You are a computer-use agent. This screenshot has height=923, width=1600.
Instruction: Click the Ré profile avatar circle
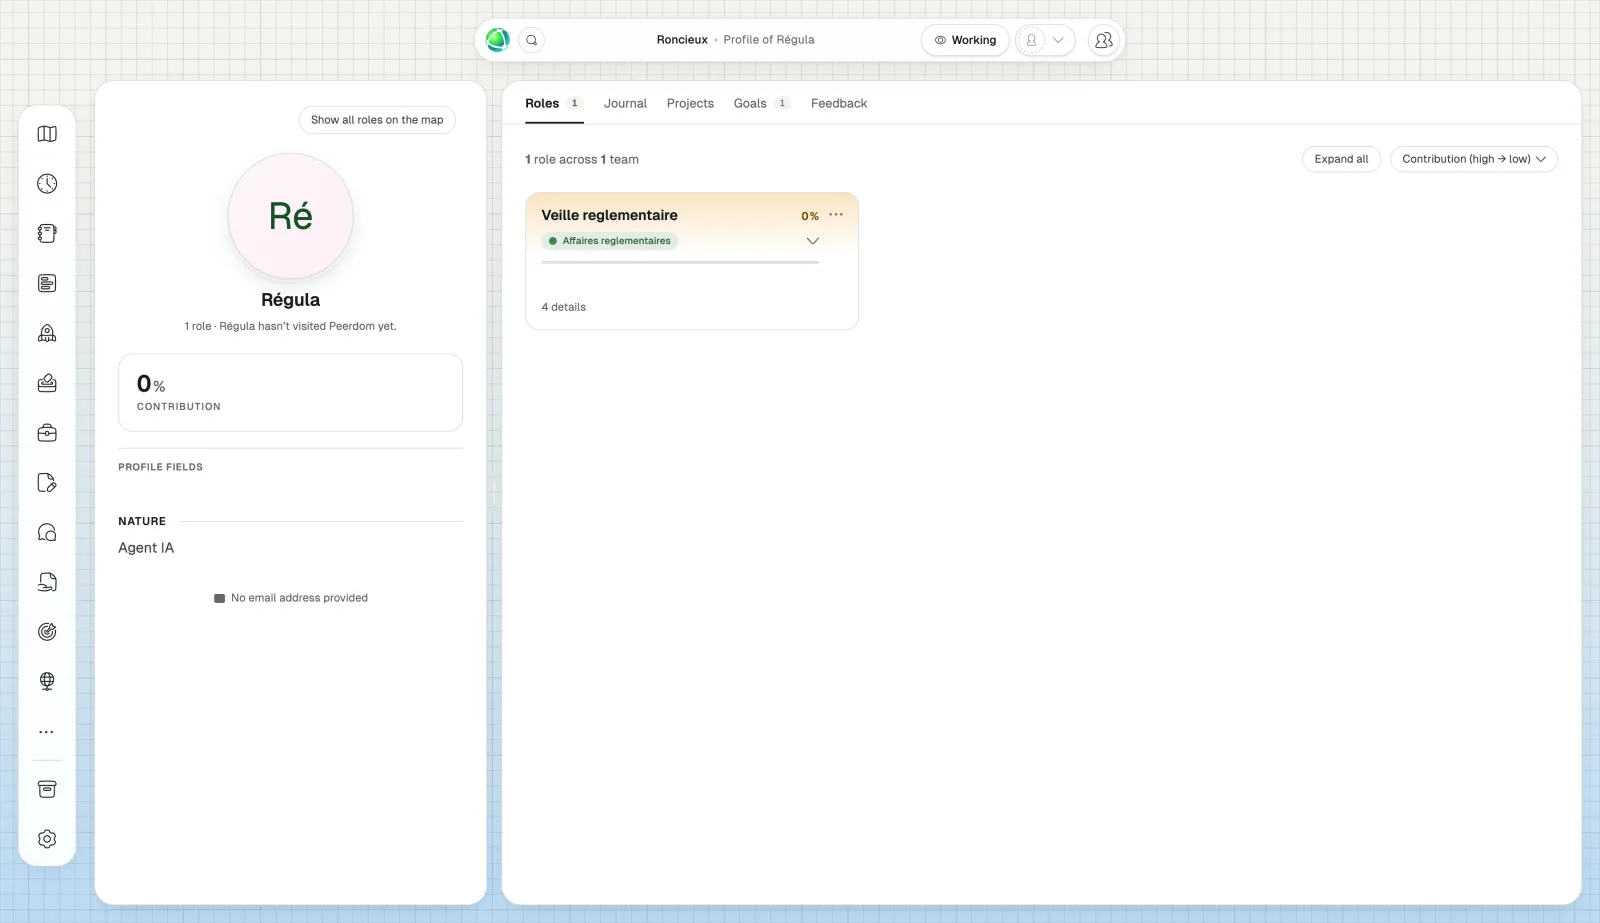coord(291,216)
